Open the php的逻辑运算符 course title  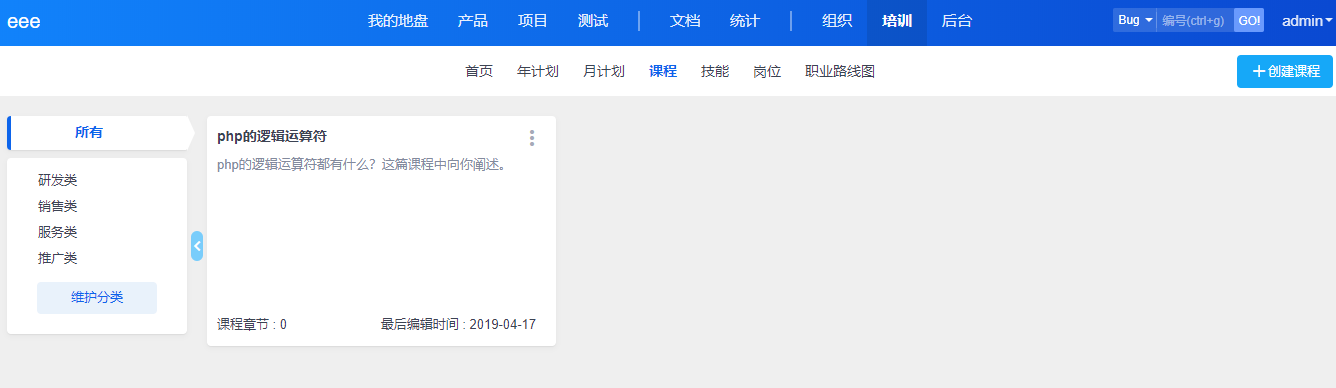[x=272, y=136]
